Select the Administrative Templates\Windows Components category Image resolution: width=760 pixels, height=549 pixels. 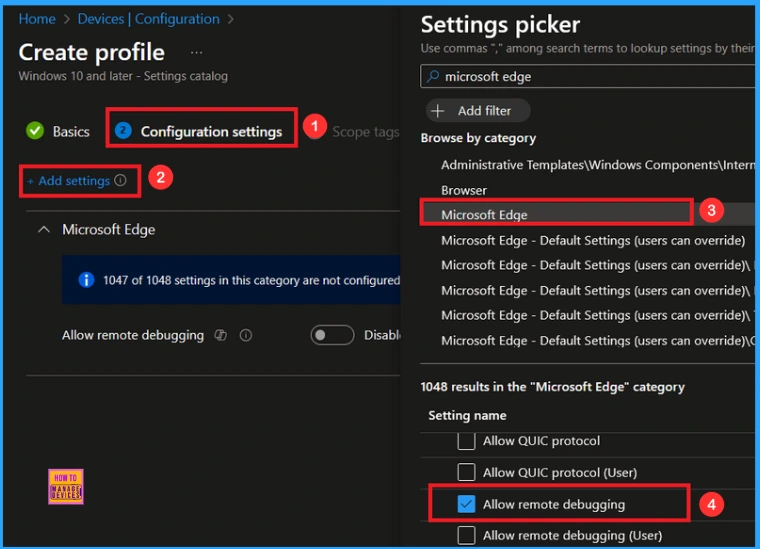point(598,165)
